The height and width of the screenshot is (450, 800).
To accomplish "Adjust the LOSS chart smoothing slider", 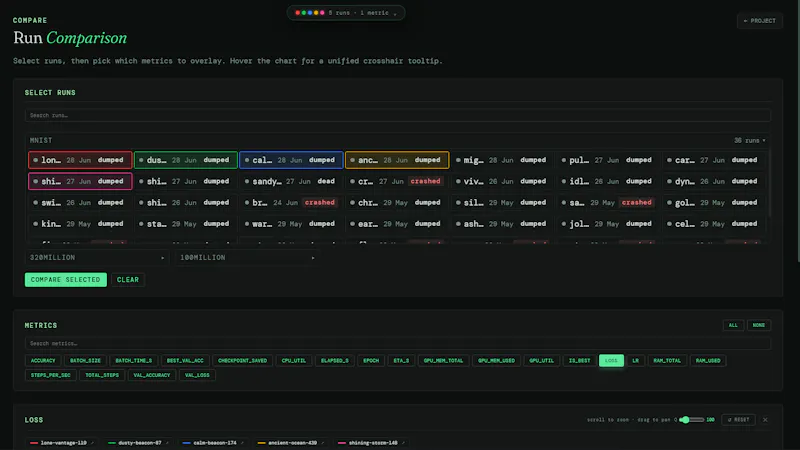I will [691, 420].
